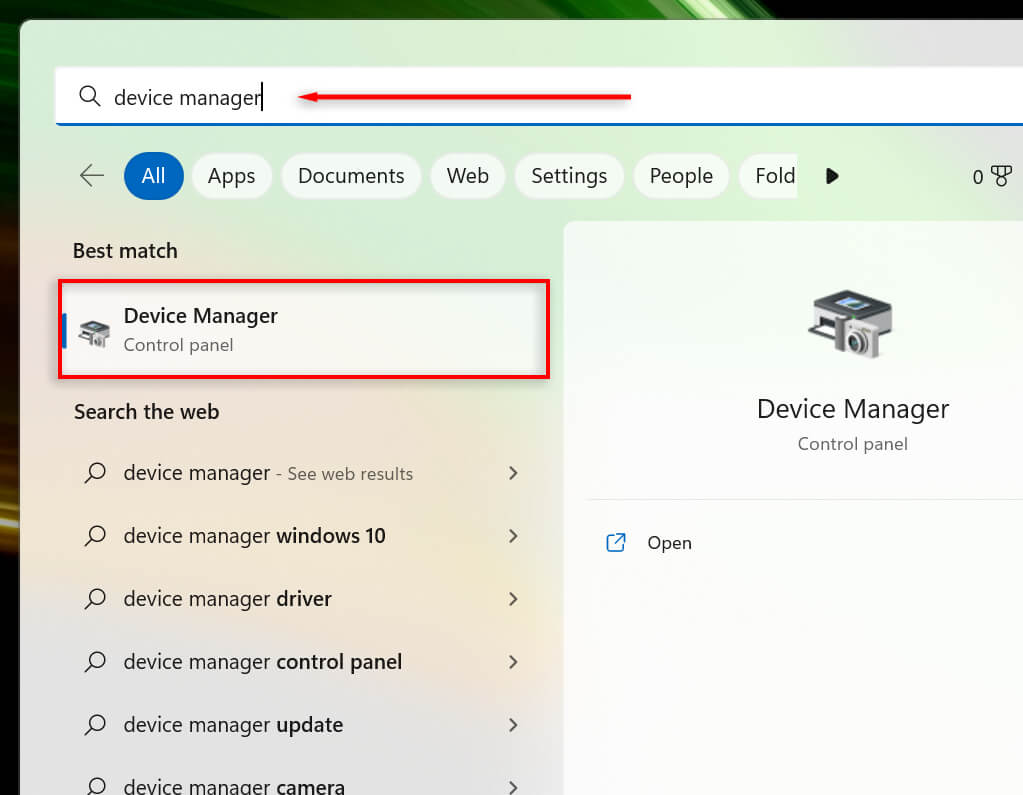Switch to the Web filter tab
The height and width of the screenshot is (795, 1023).
468,176
